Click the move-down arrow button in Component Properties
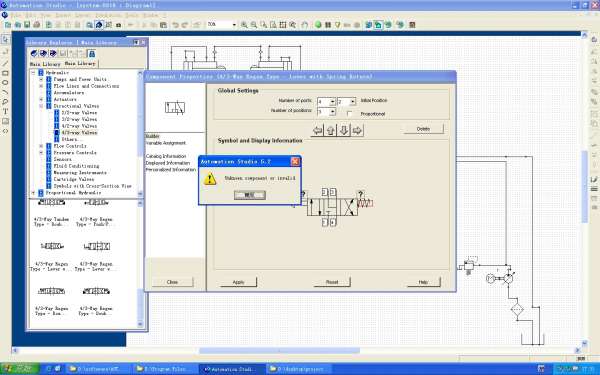Screen dimensions: 600x375 (x=344, y=130)
